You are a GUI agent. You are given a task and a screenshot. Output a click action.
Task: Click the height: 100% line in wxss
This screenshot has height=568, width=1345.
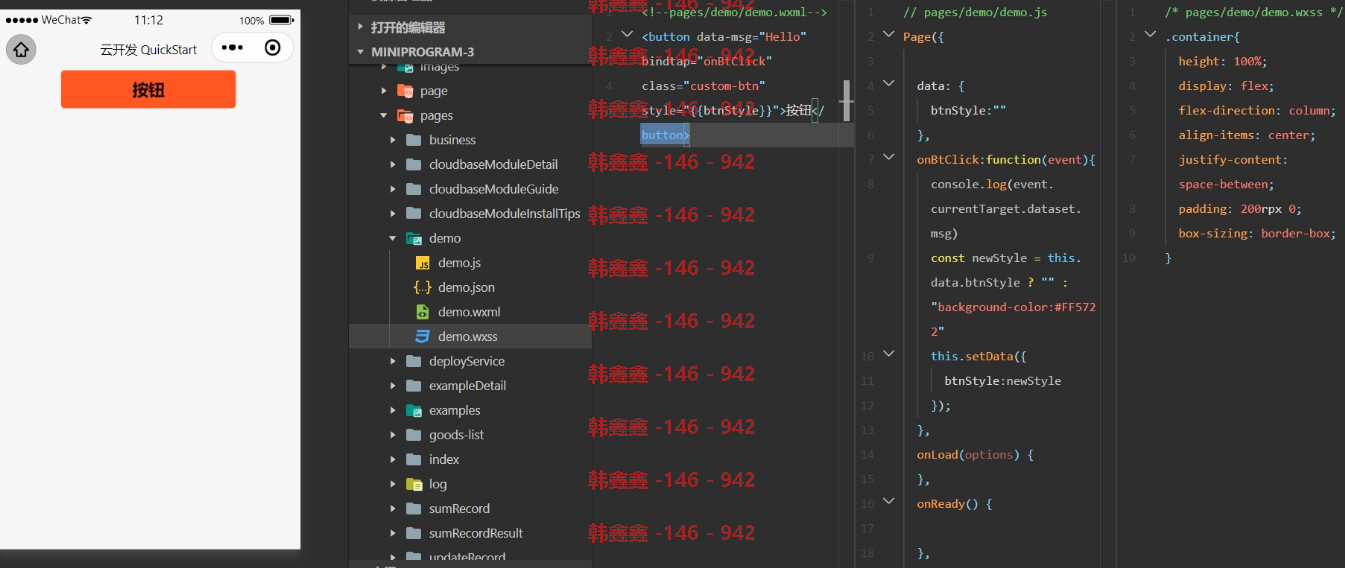click(1222, 61)
